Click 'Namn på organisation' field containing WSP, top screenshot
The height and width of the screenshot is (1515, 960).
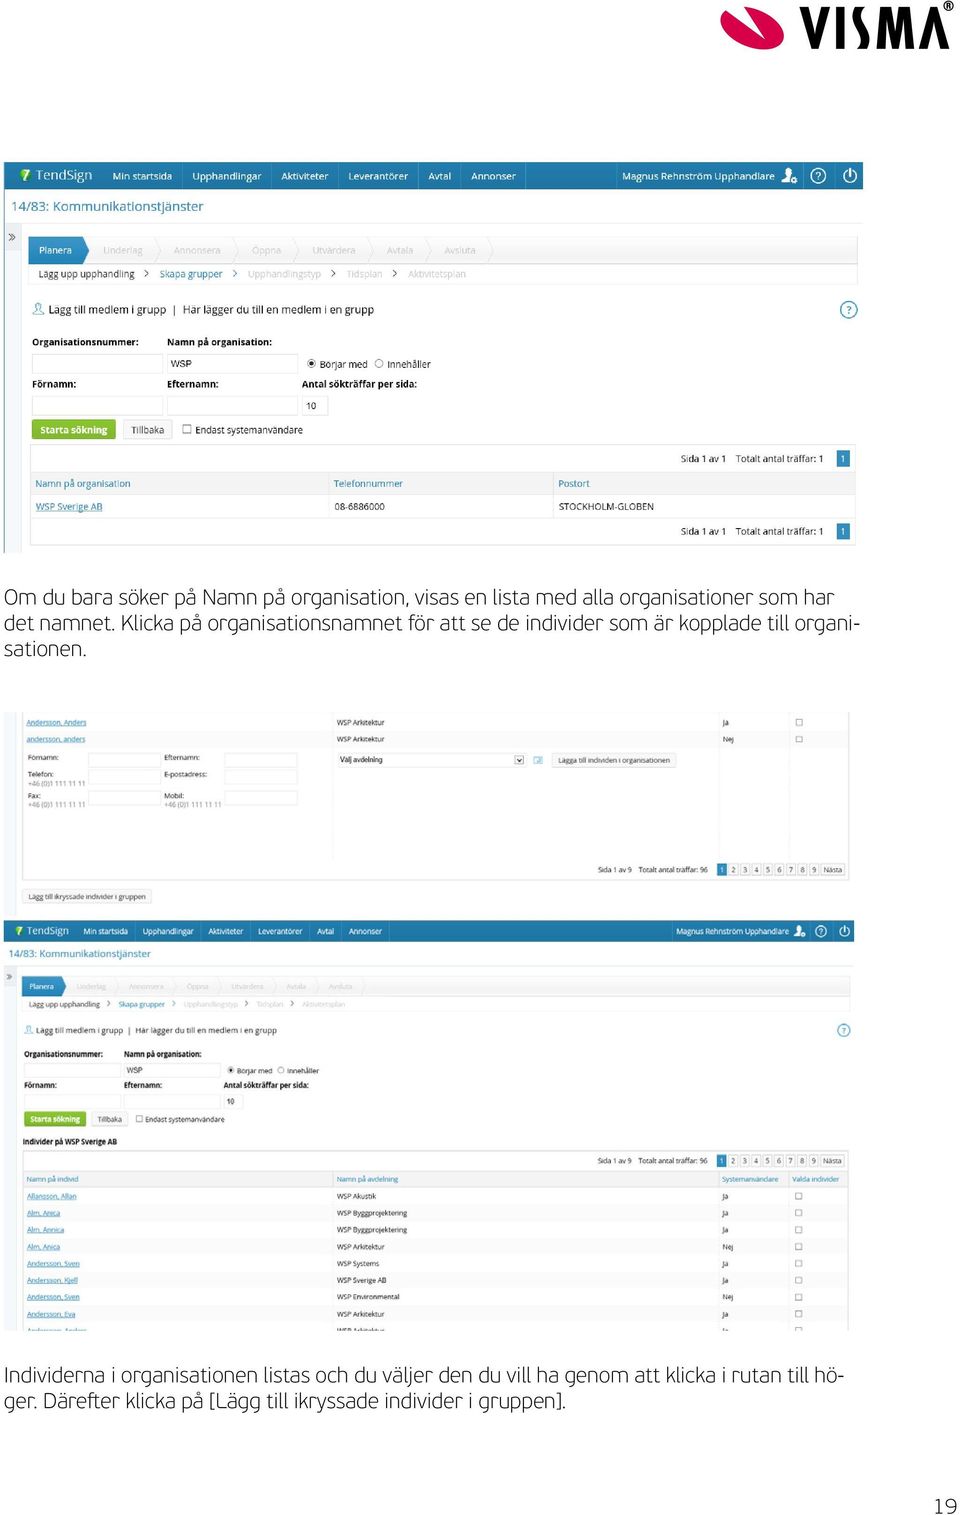[232, 364]
